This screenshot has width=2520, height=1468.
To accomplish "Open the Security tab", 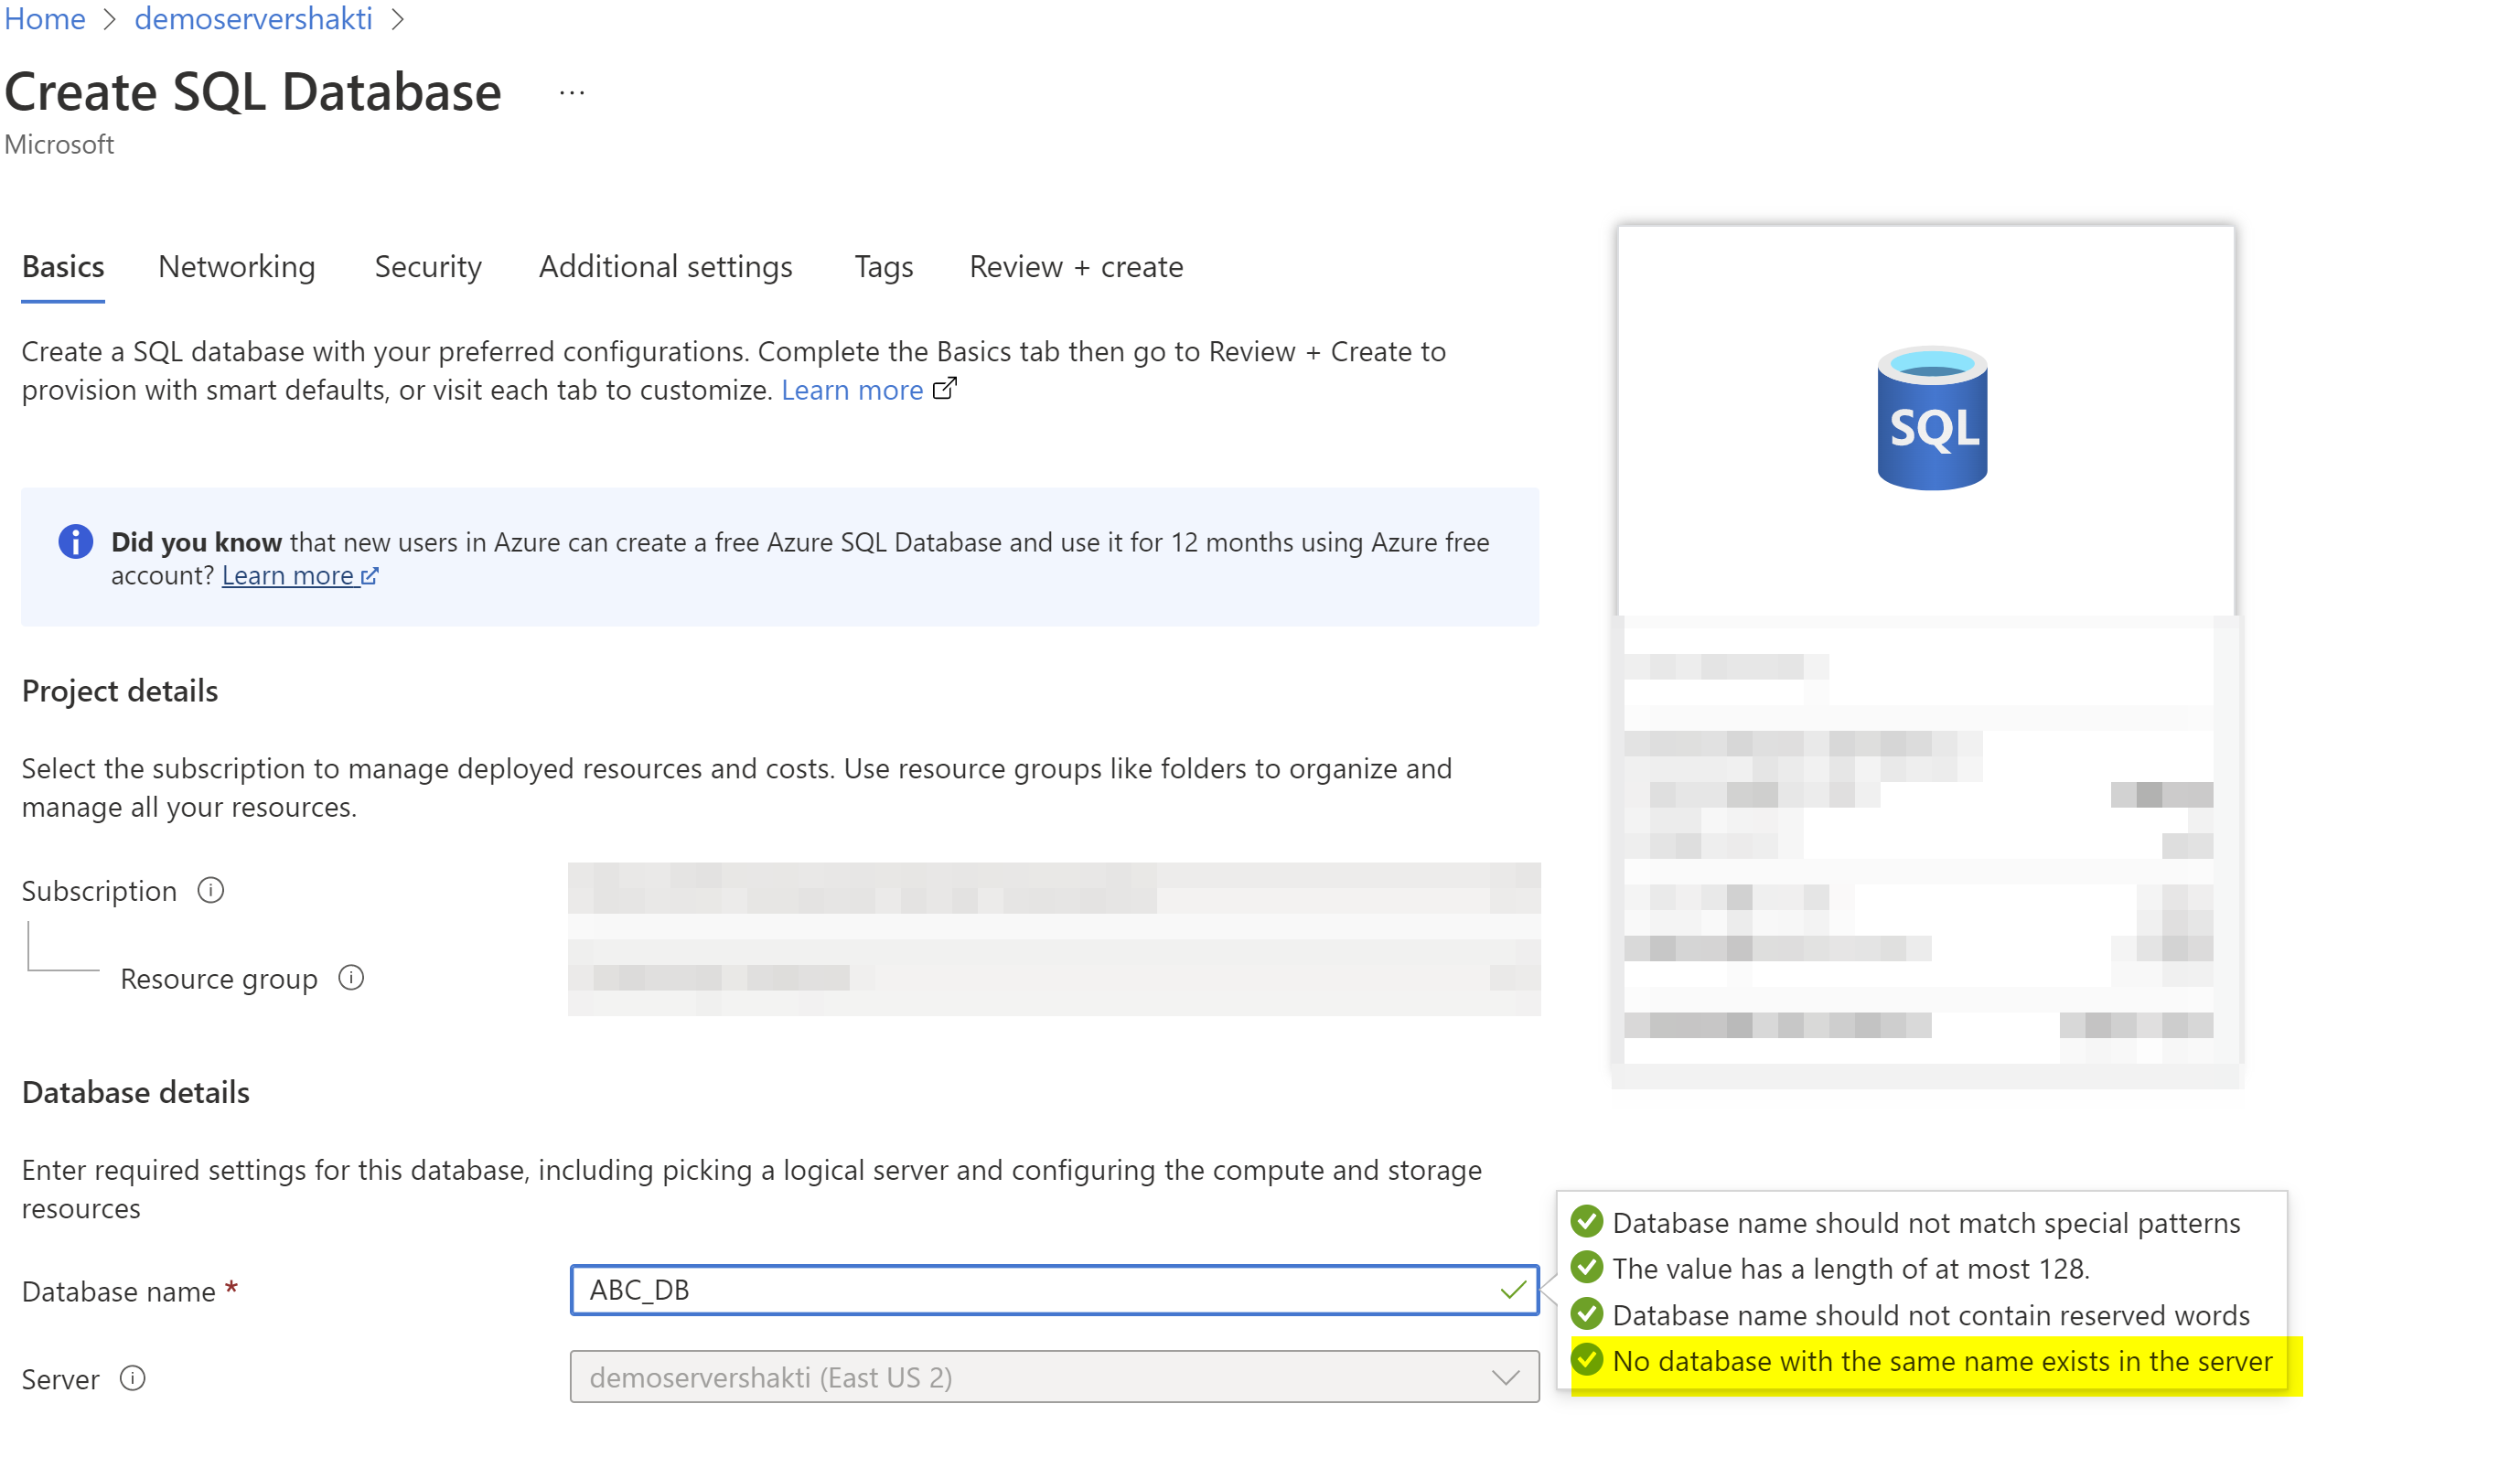I will coord(428,267).
